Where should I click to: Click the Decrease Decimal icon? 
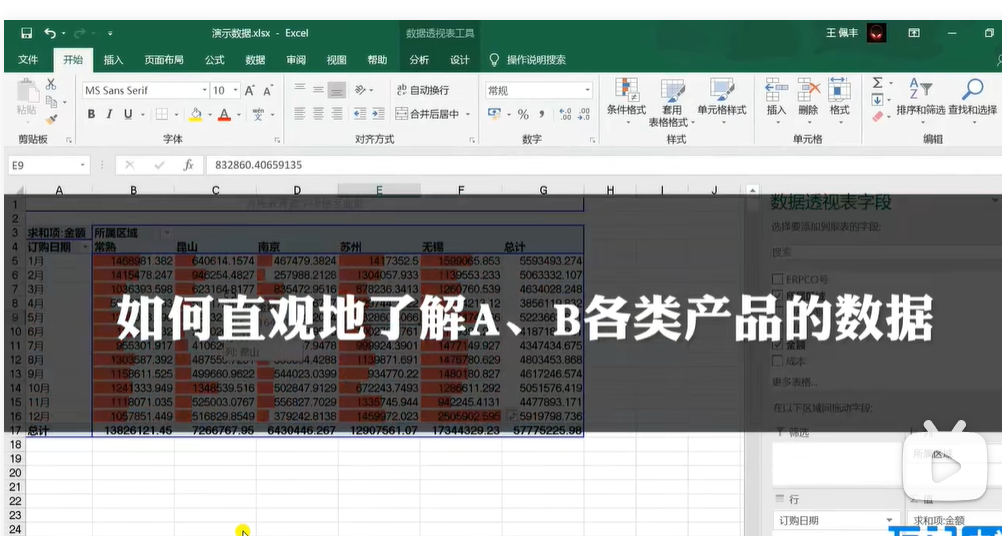[584, 114]
